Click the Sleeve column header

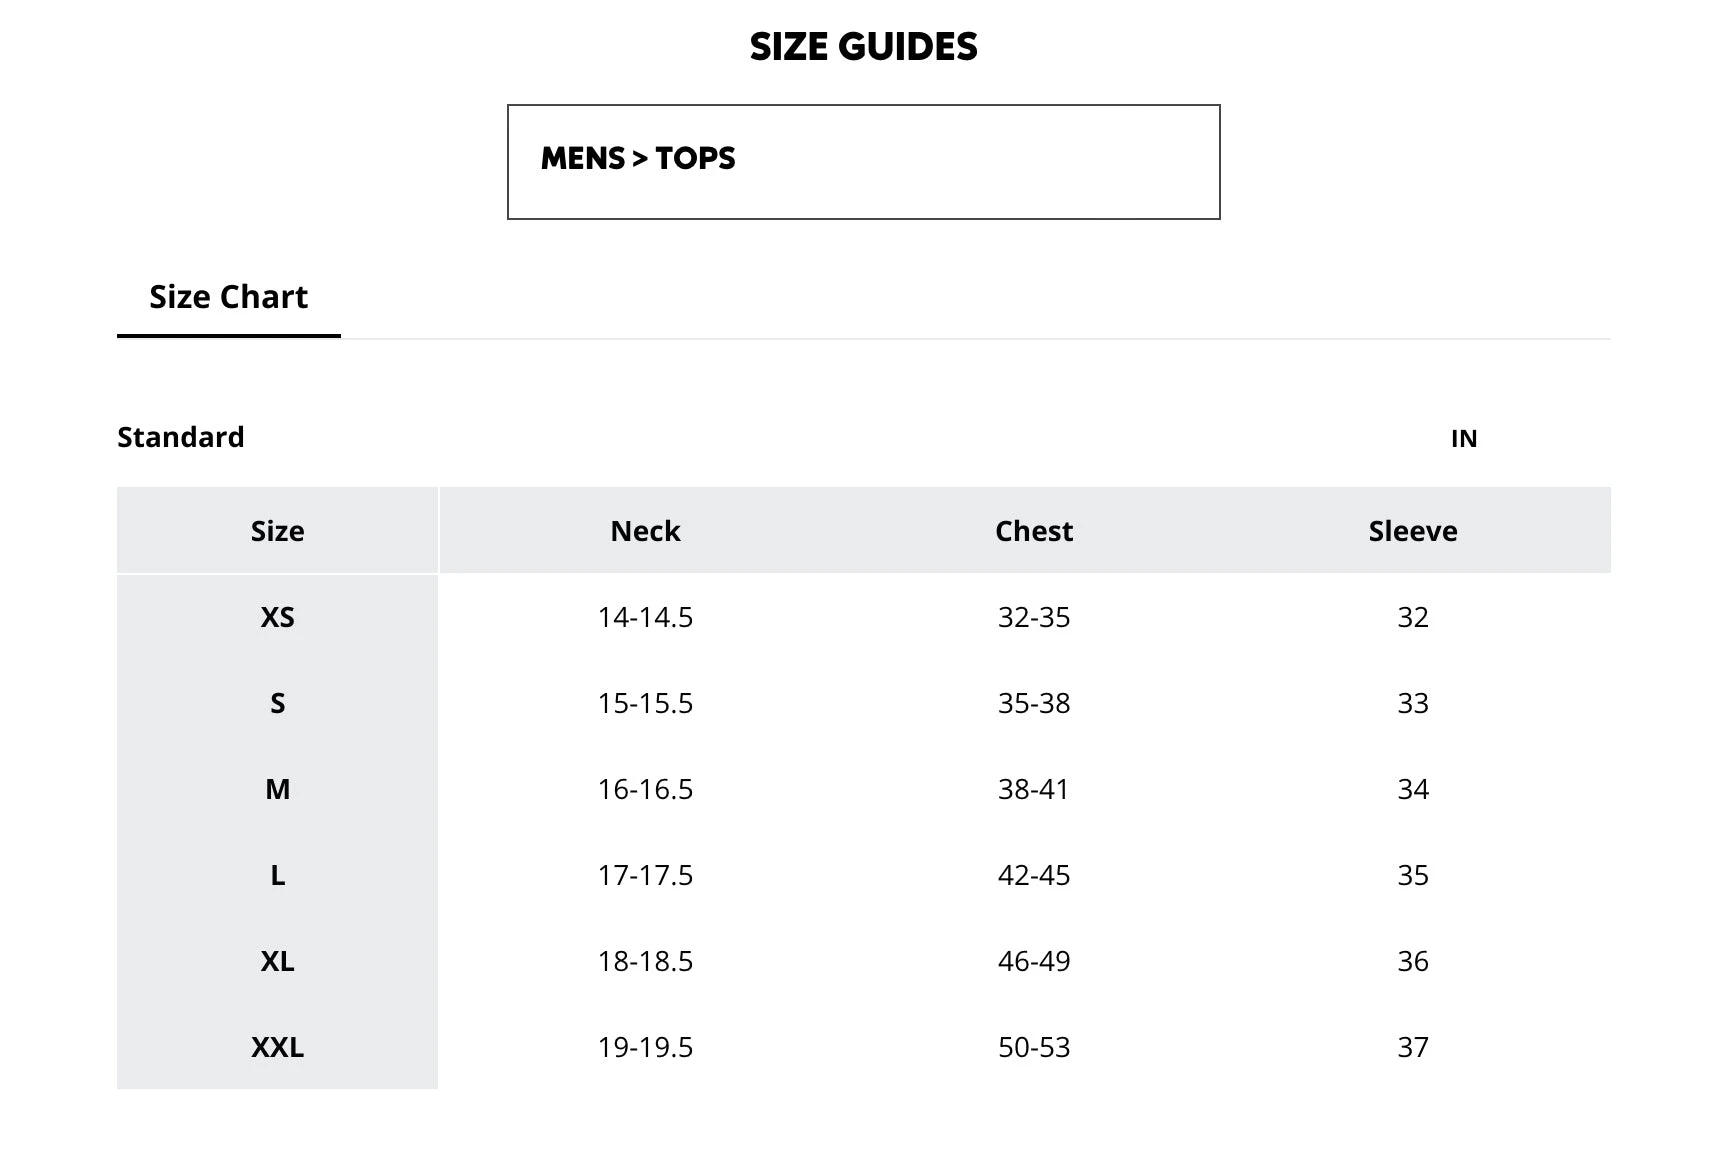click(1412, 531)
